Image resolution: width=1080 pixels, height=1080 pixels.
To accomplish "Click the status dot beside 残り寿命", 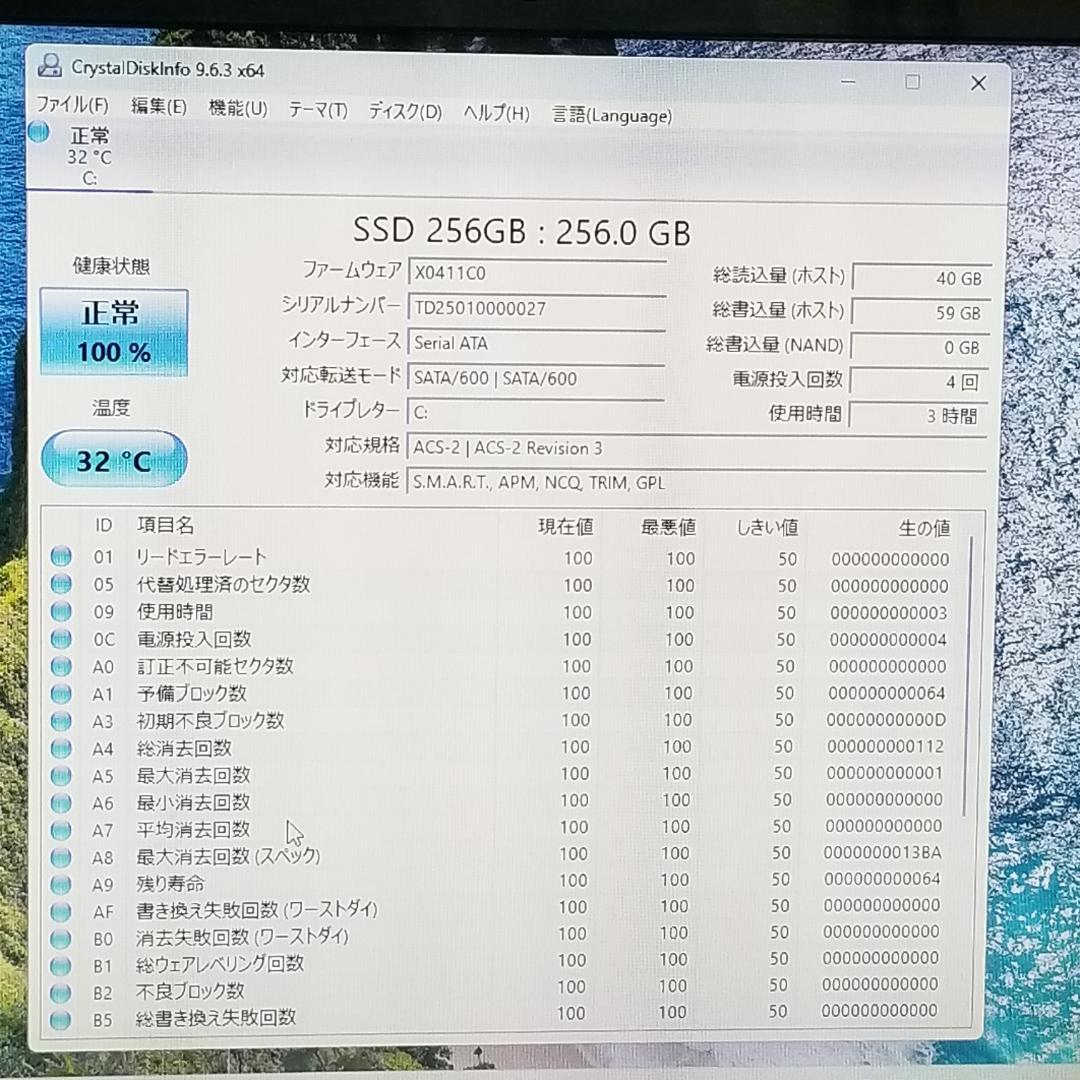I will click(x=60, y=884).
